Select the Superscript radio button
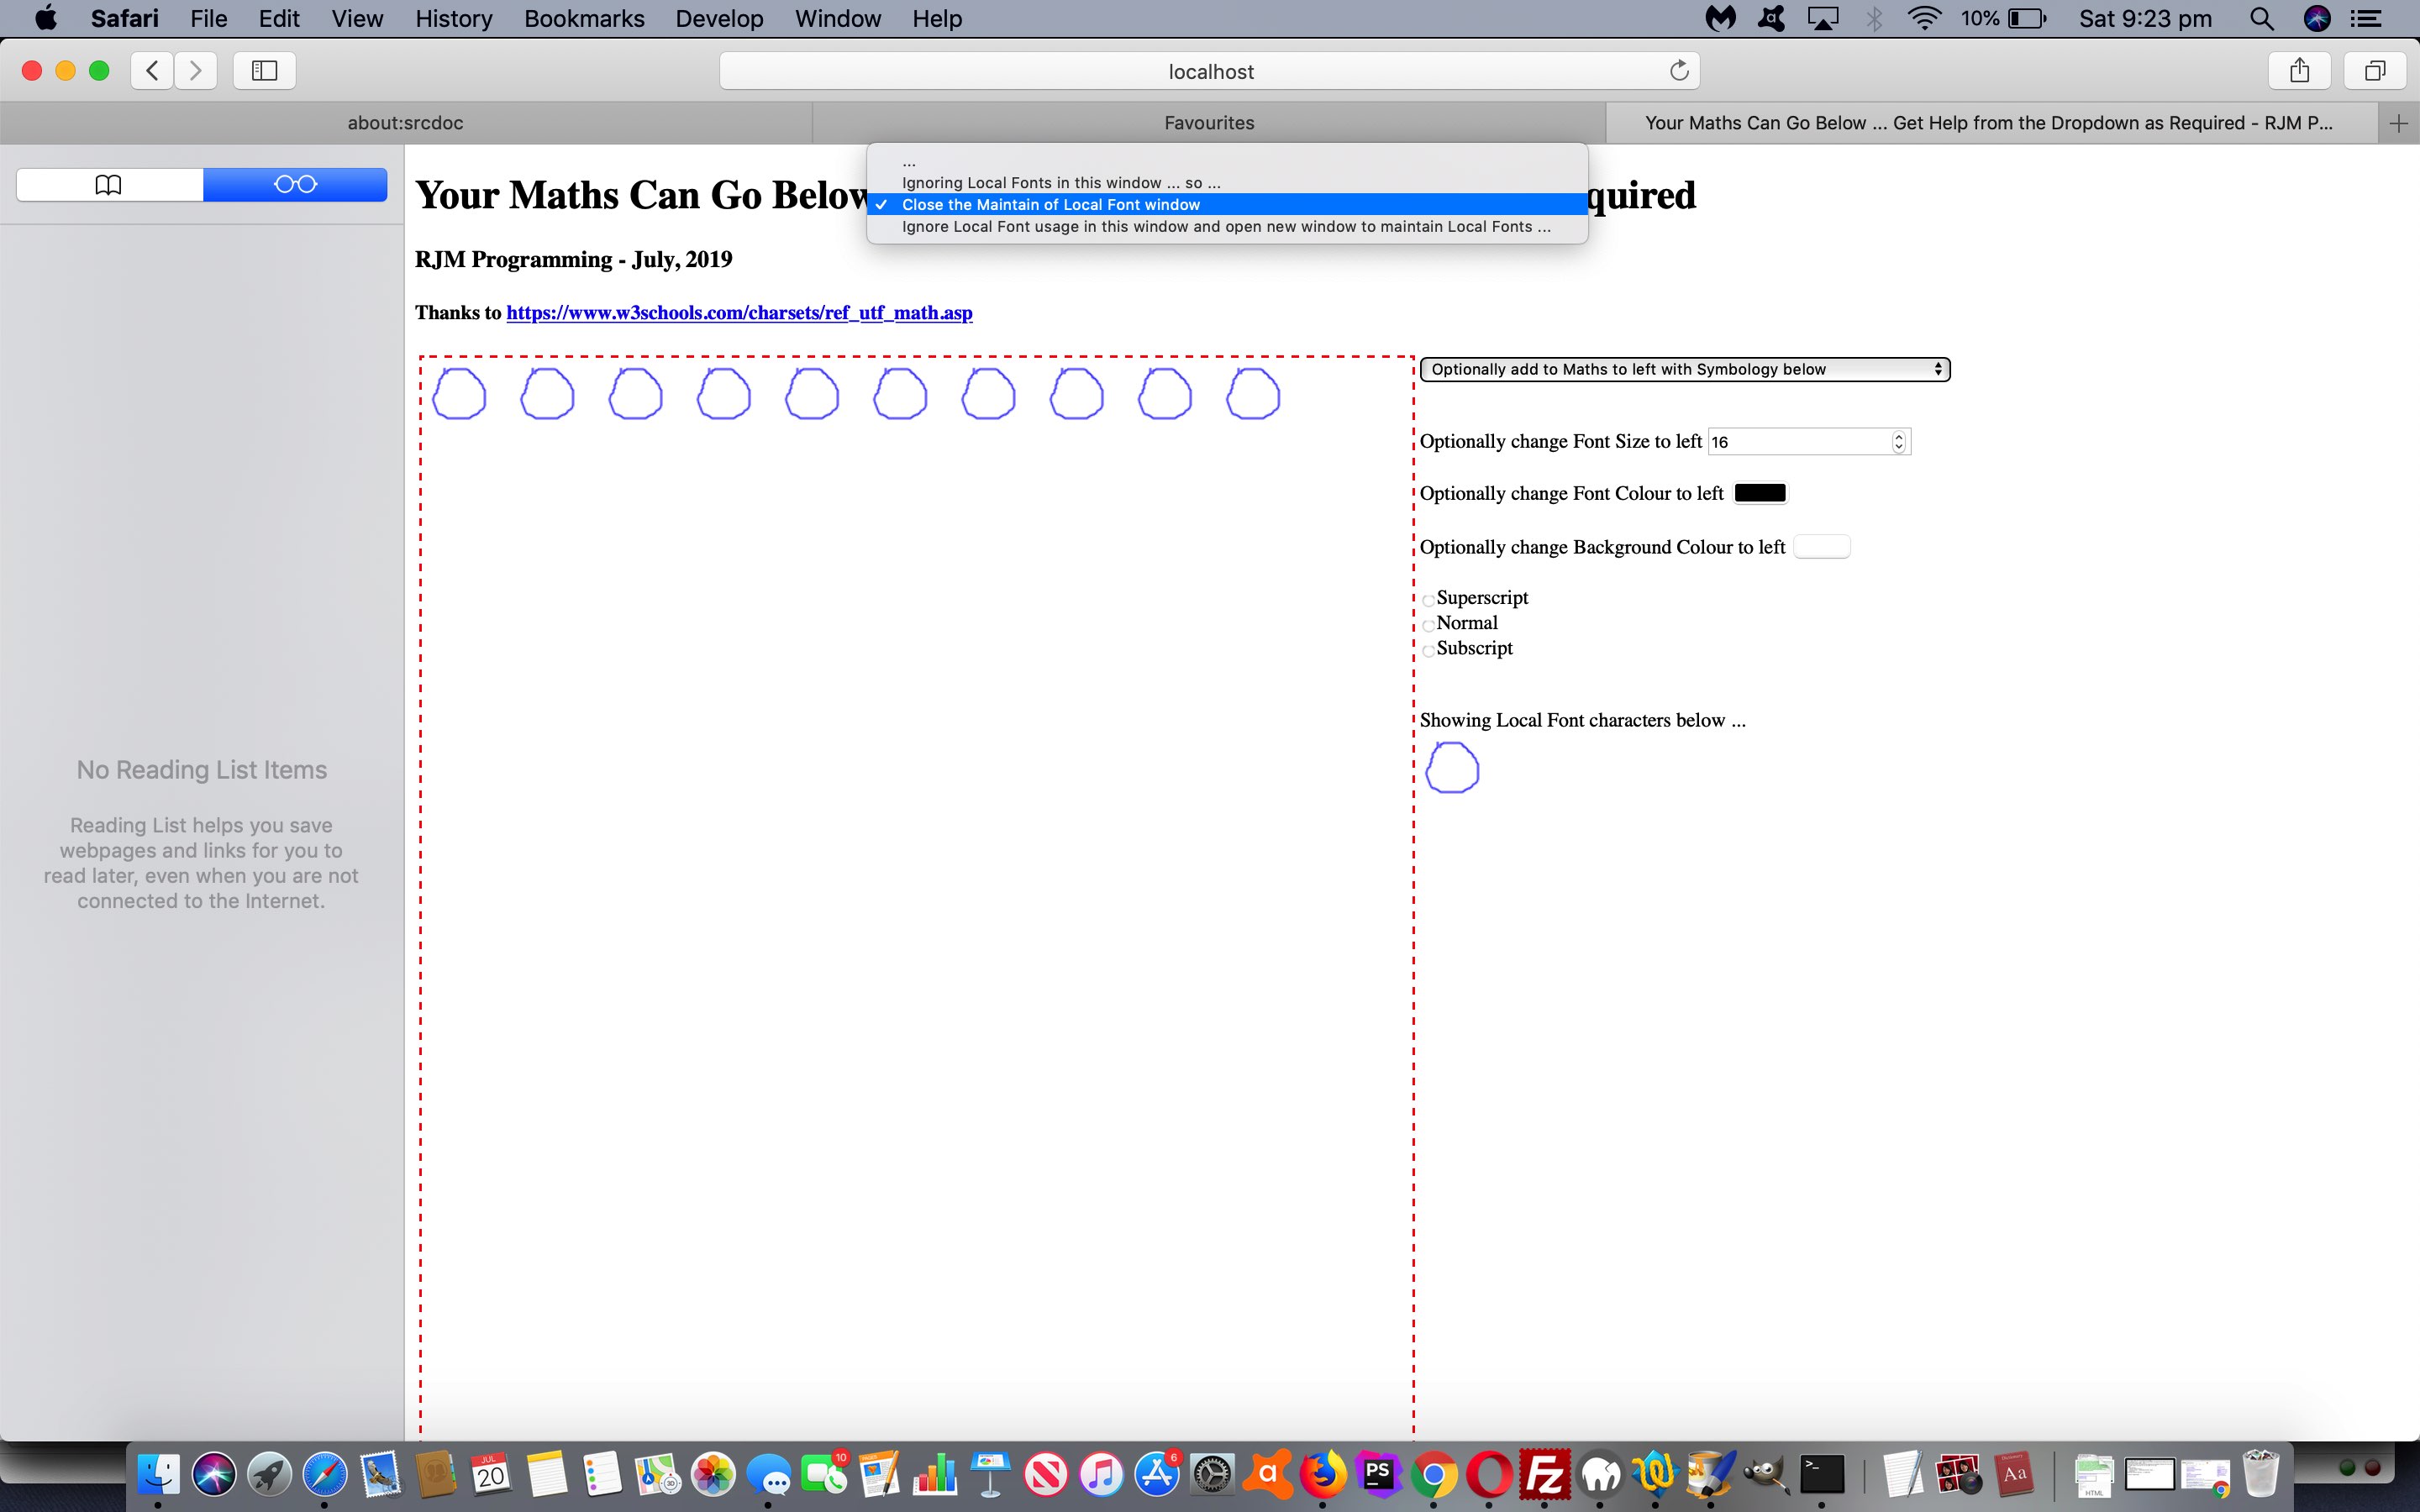2420x1512 pixels. point(1427,597)
